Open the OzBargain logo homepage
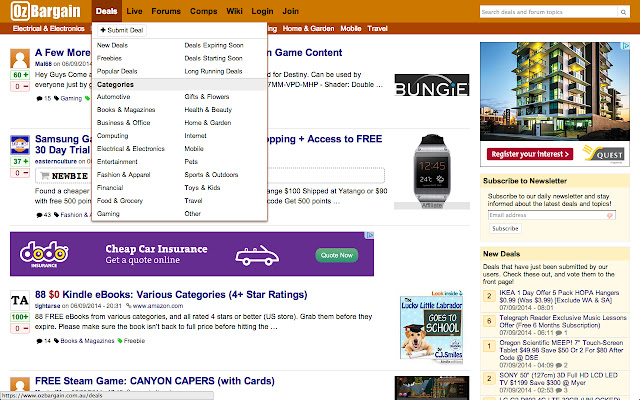This screenshot has width=640, height=400. (x=45, y=11)
